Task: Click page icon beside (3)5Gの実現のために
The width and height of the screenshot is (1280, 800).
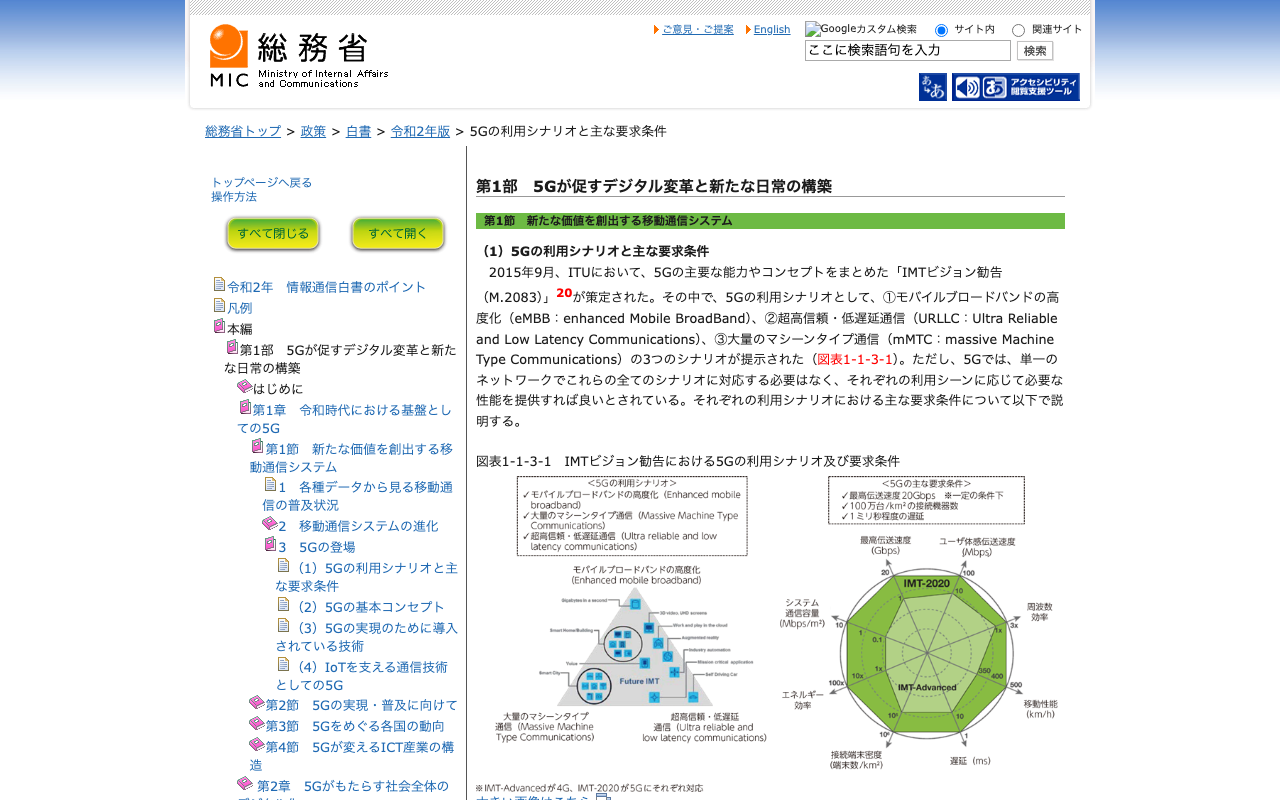Action: [283, 625]
